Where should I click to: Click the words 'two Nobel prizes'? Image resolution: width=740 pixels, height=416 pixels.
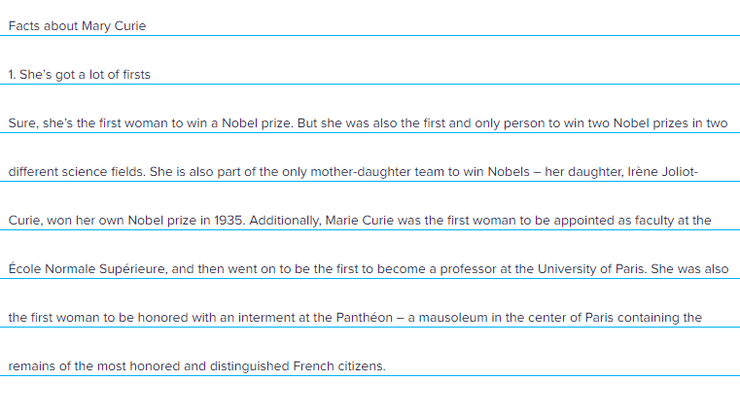coord(638,123)
